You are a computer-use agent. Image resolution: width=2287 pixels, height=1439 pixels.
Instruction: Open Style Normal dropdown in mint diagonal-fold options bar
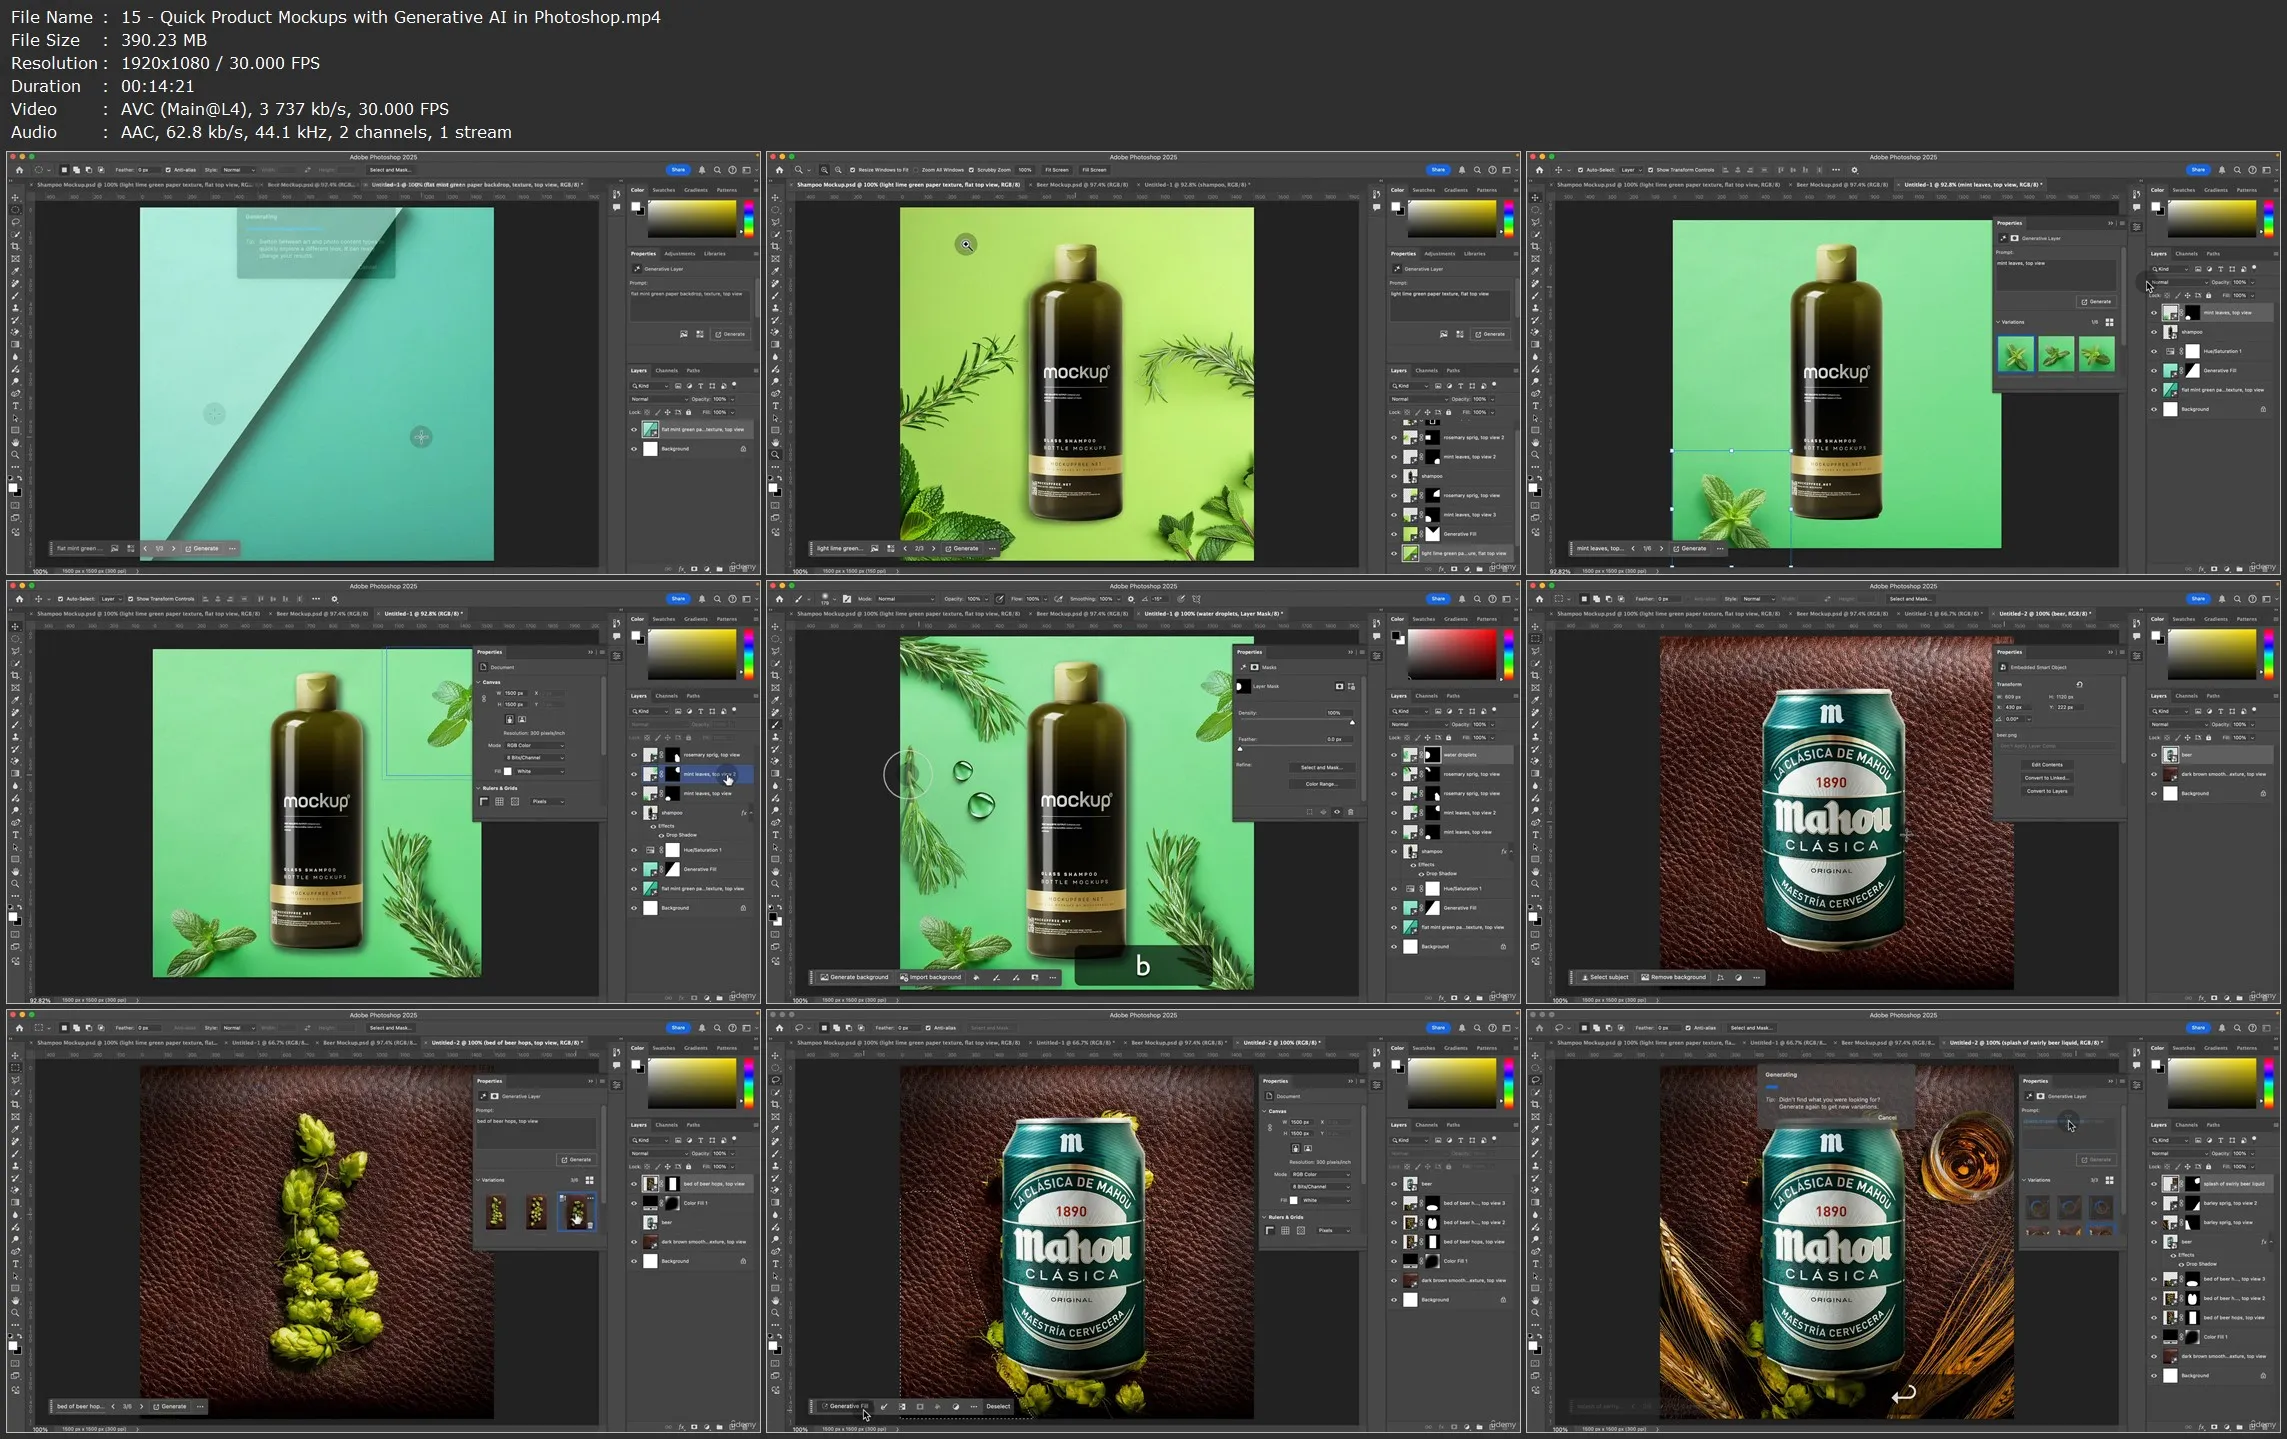238,170
